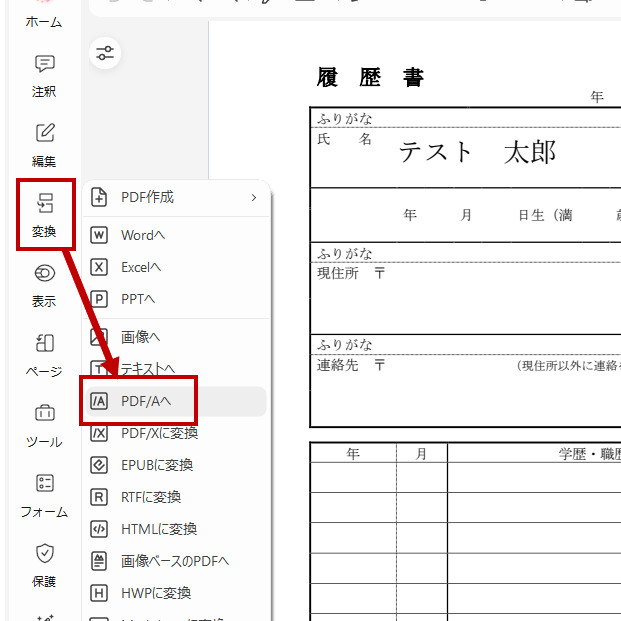Click the name テスト 太郎
Screen dimensions: 621x621
(x=477, y=152)
